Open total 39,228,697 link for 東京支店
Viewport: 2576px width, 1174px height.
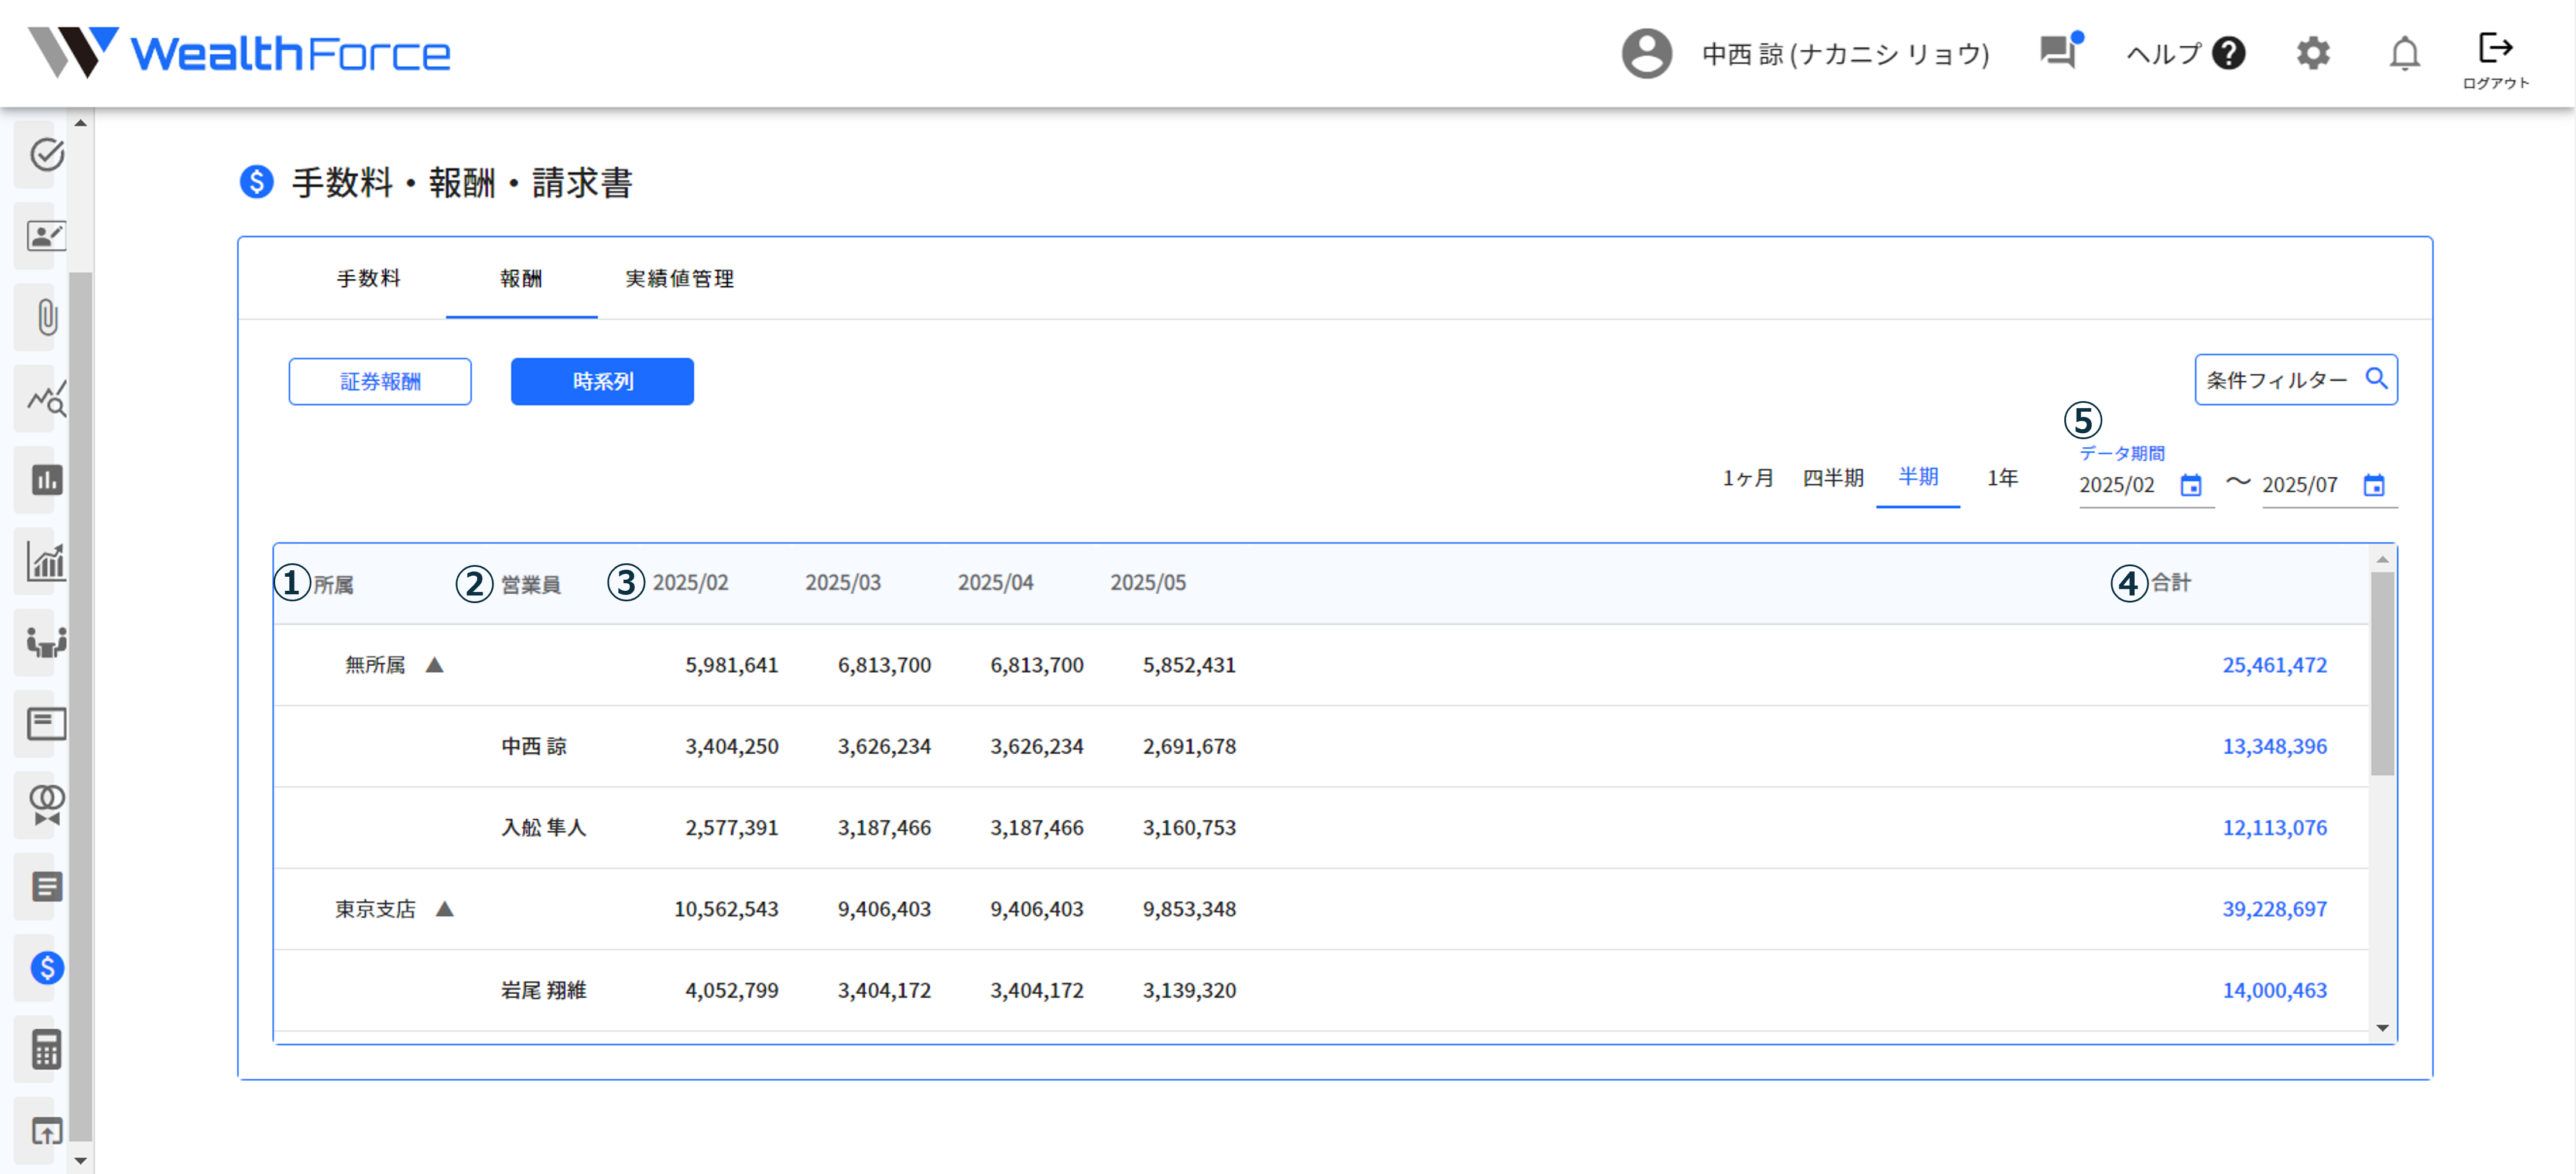pyautogui.click(x=2274, y=909)
